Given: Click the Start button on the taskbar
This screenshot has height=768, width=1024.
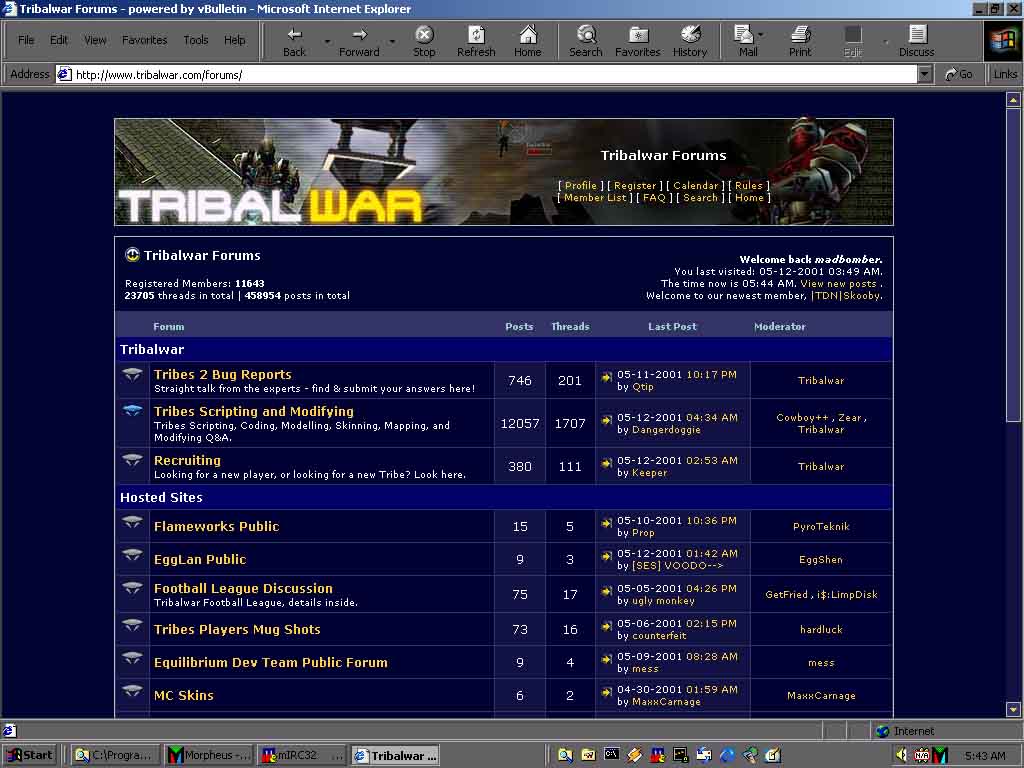Looking at the screenshot, I should point(30,756).
